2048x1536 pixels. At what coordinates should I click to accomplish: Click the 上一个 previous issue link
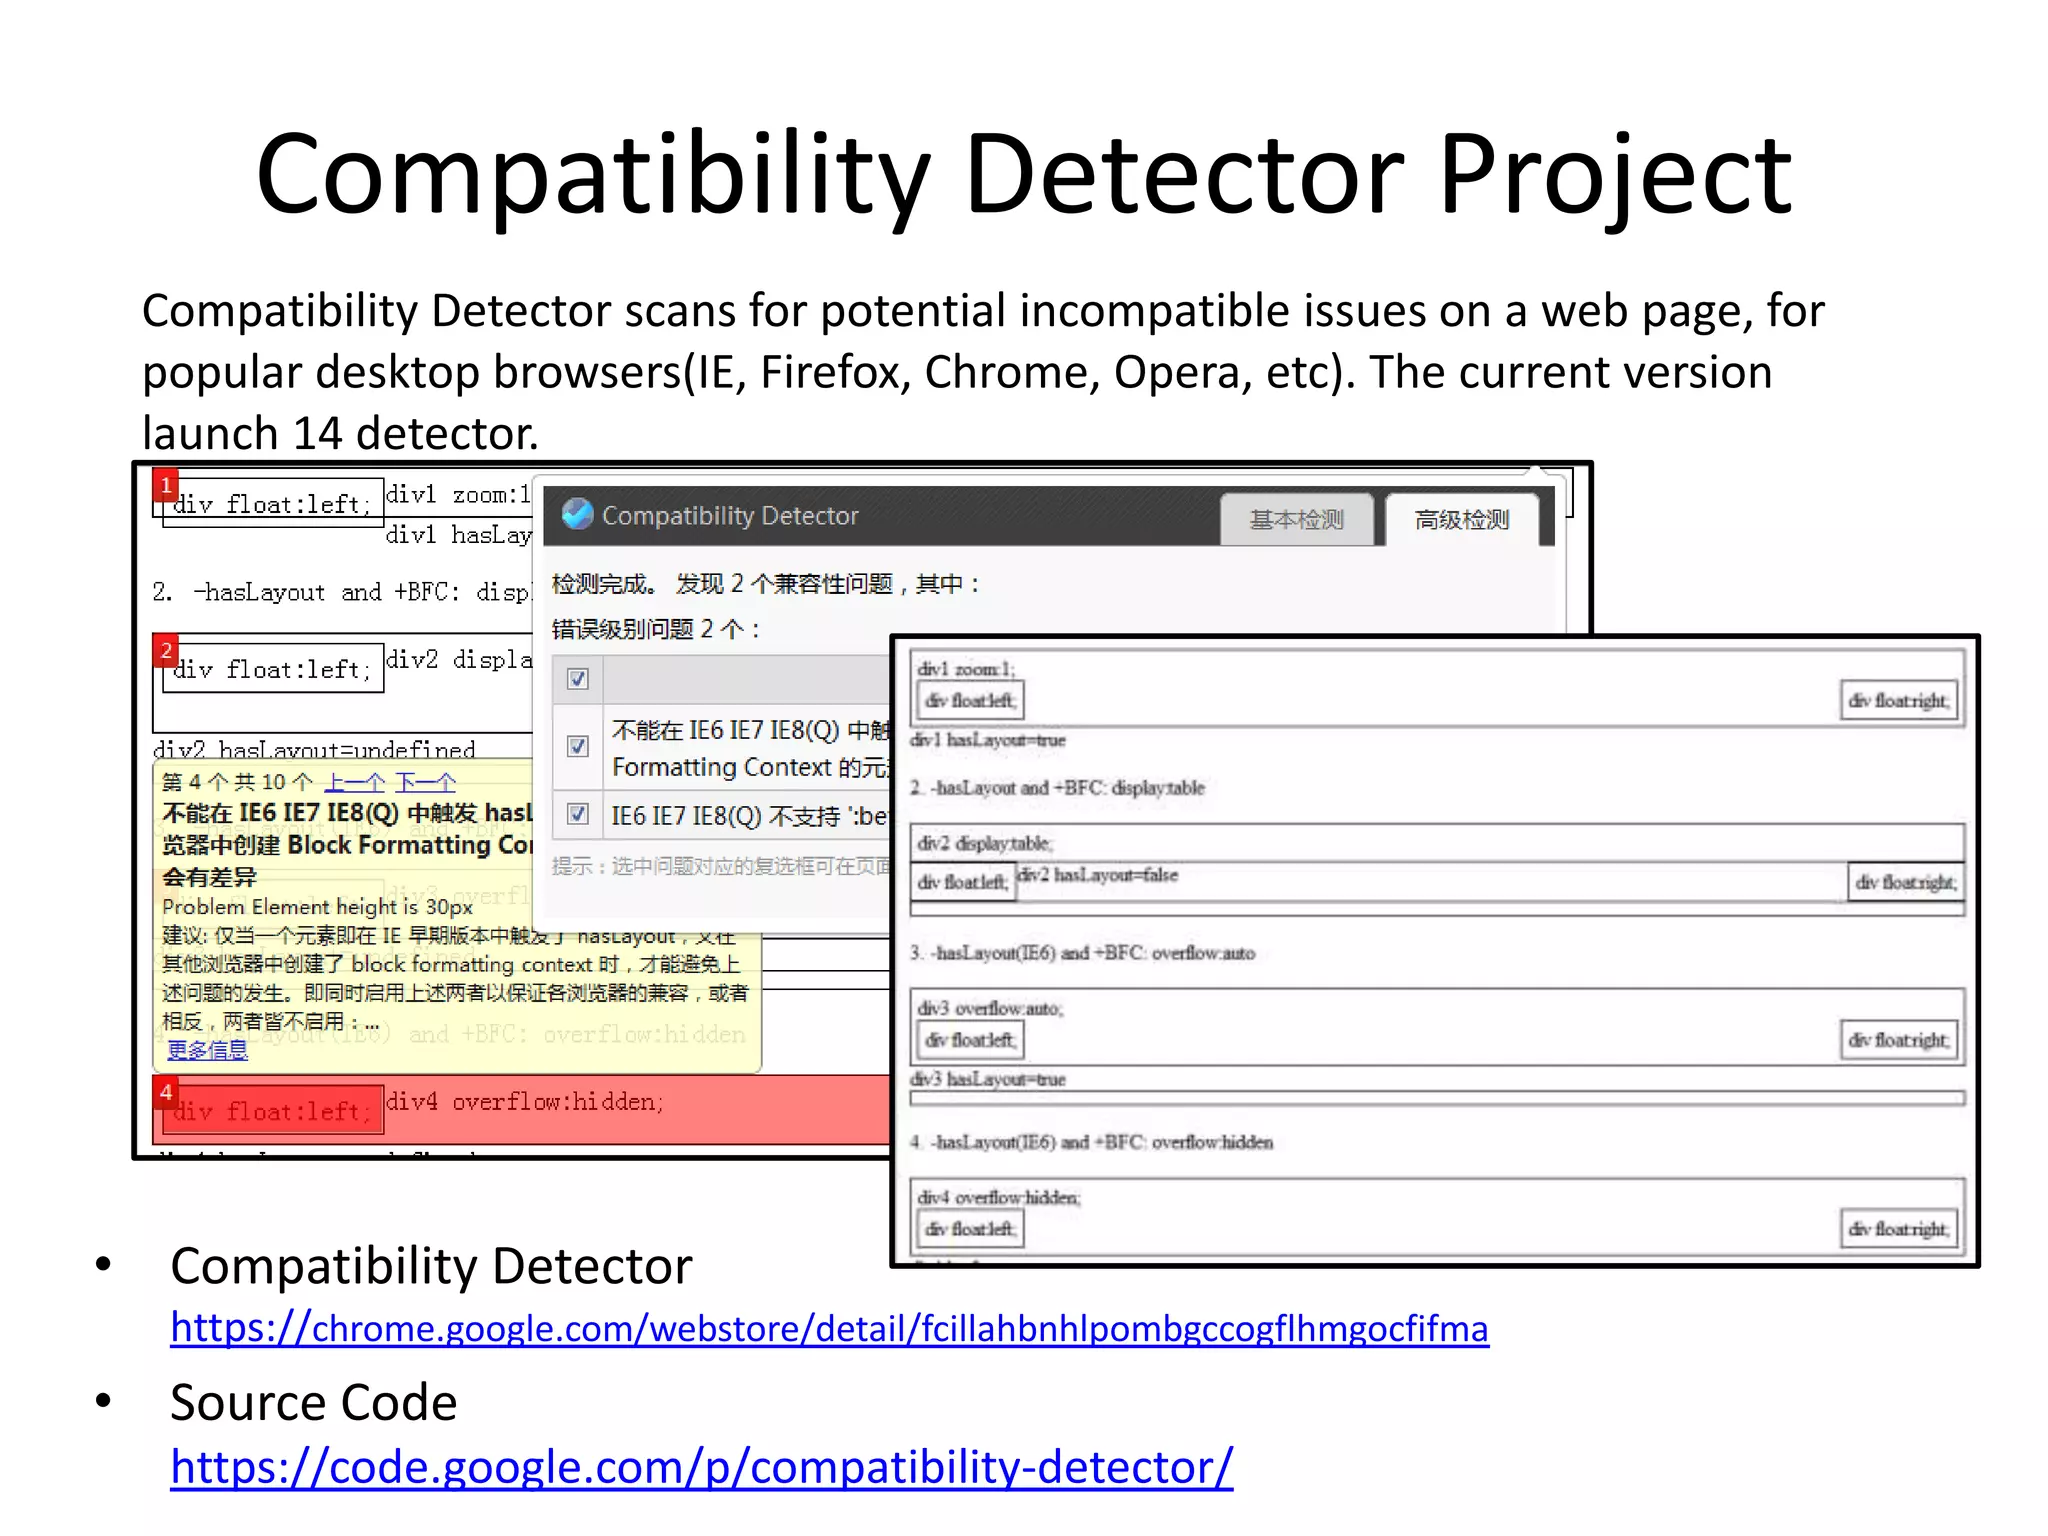tap(354, 782)
